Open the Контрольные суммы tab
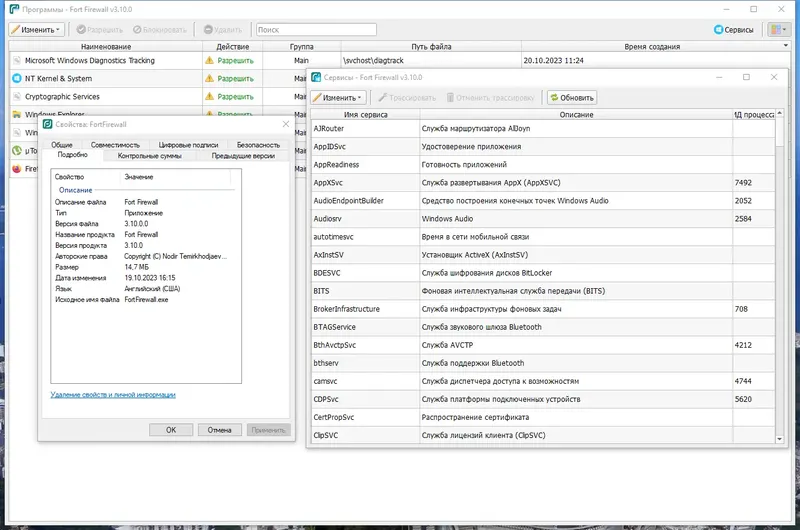The width and height of the screenshot is (800, 530). point(149,156)
